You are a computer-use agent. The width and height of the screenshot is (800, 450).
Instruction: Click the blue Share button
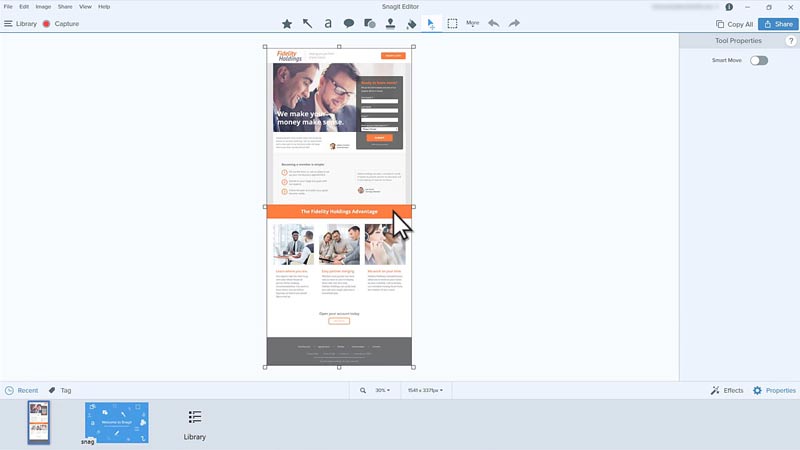click(778, 24)
